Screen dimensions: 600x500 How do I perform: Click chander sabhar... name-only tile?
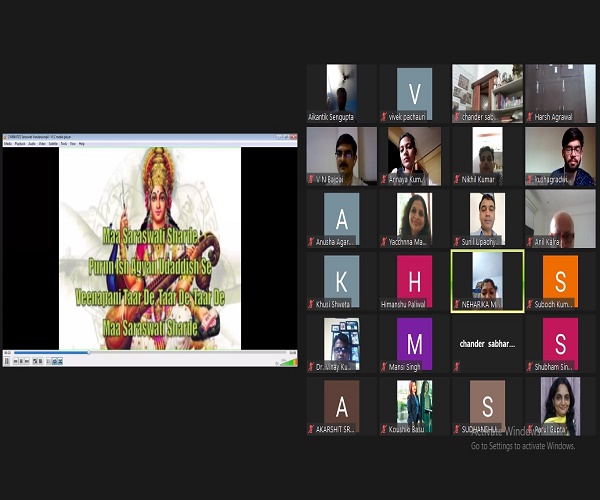pyautogui.click(x=488, y=344)
